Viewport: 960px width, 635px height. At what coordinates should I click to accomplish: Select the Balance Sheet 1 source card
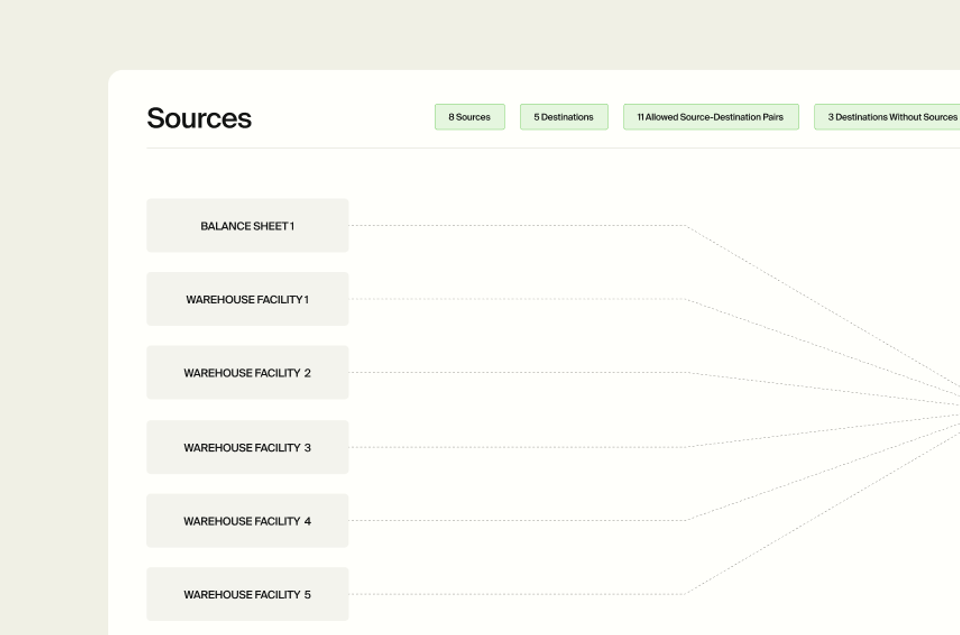point(247,225)
